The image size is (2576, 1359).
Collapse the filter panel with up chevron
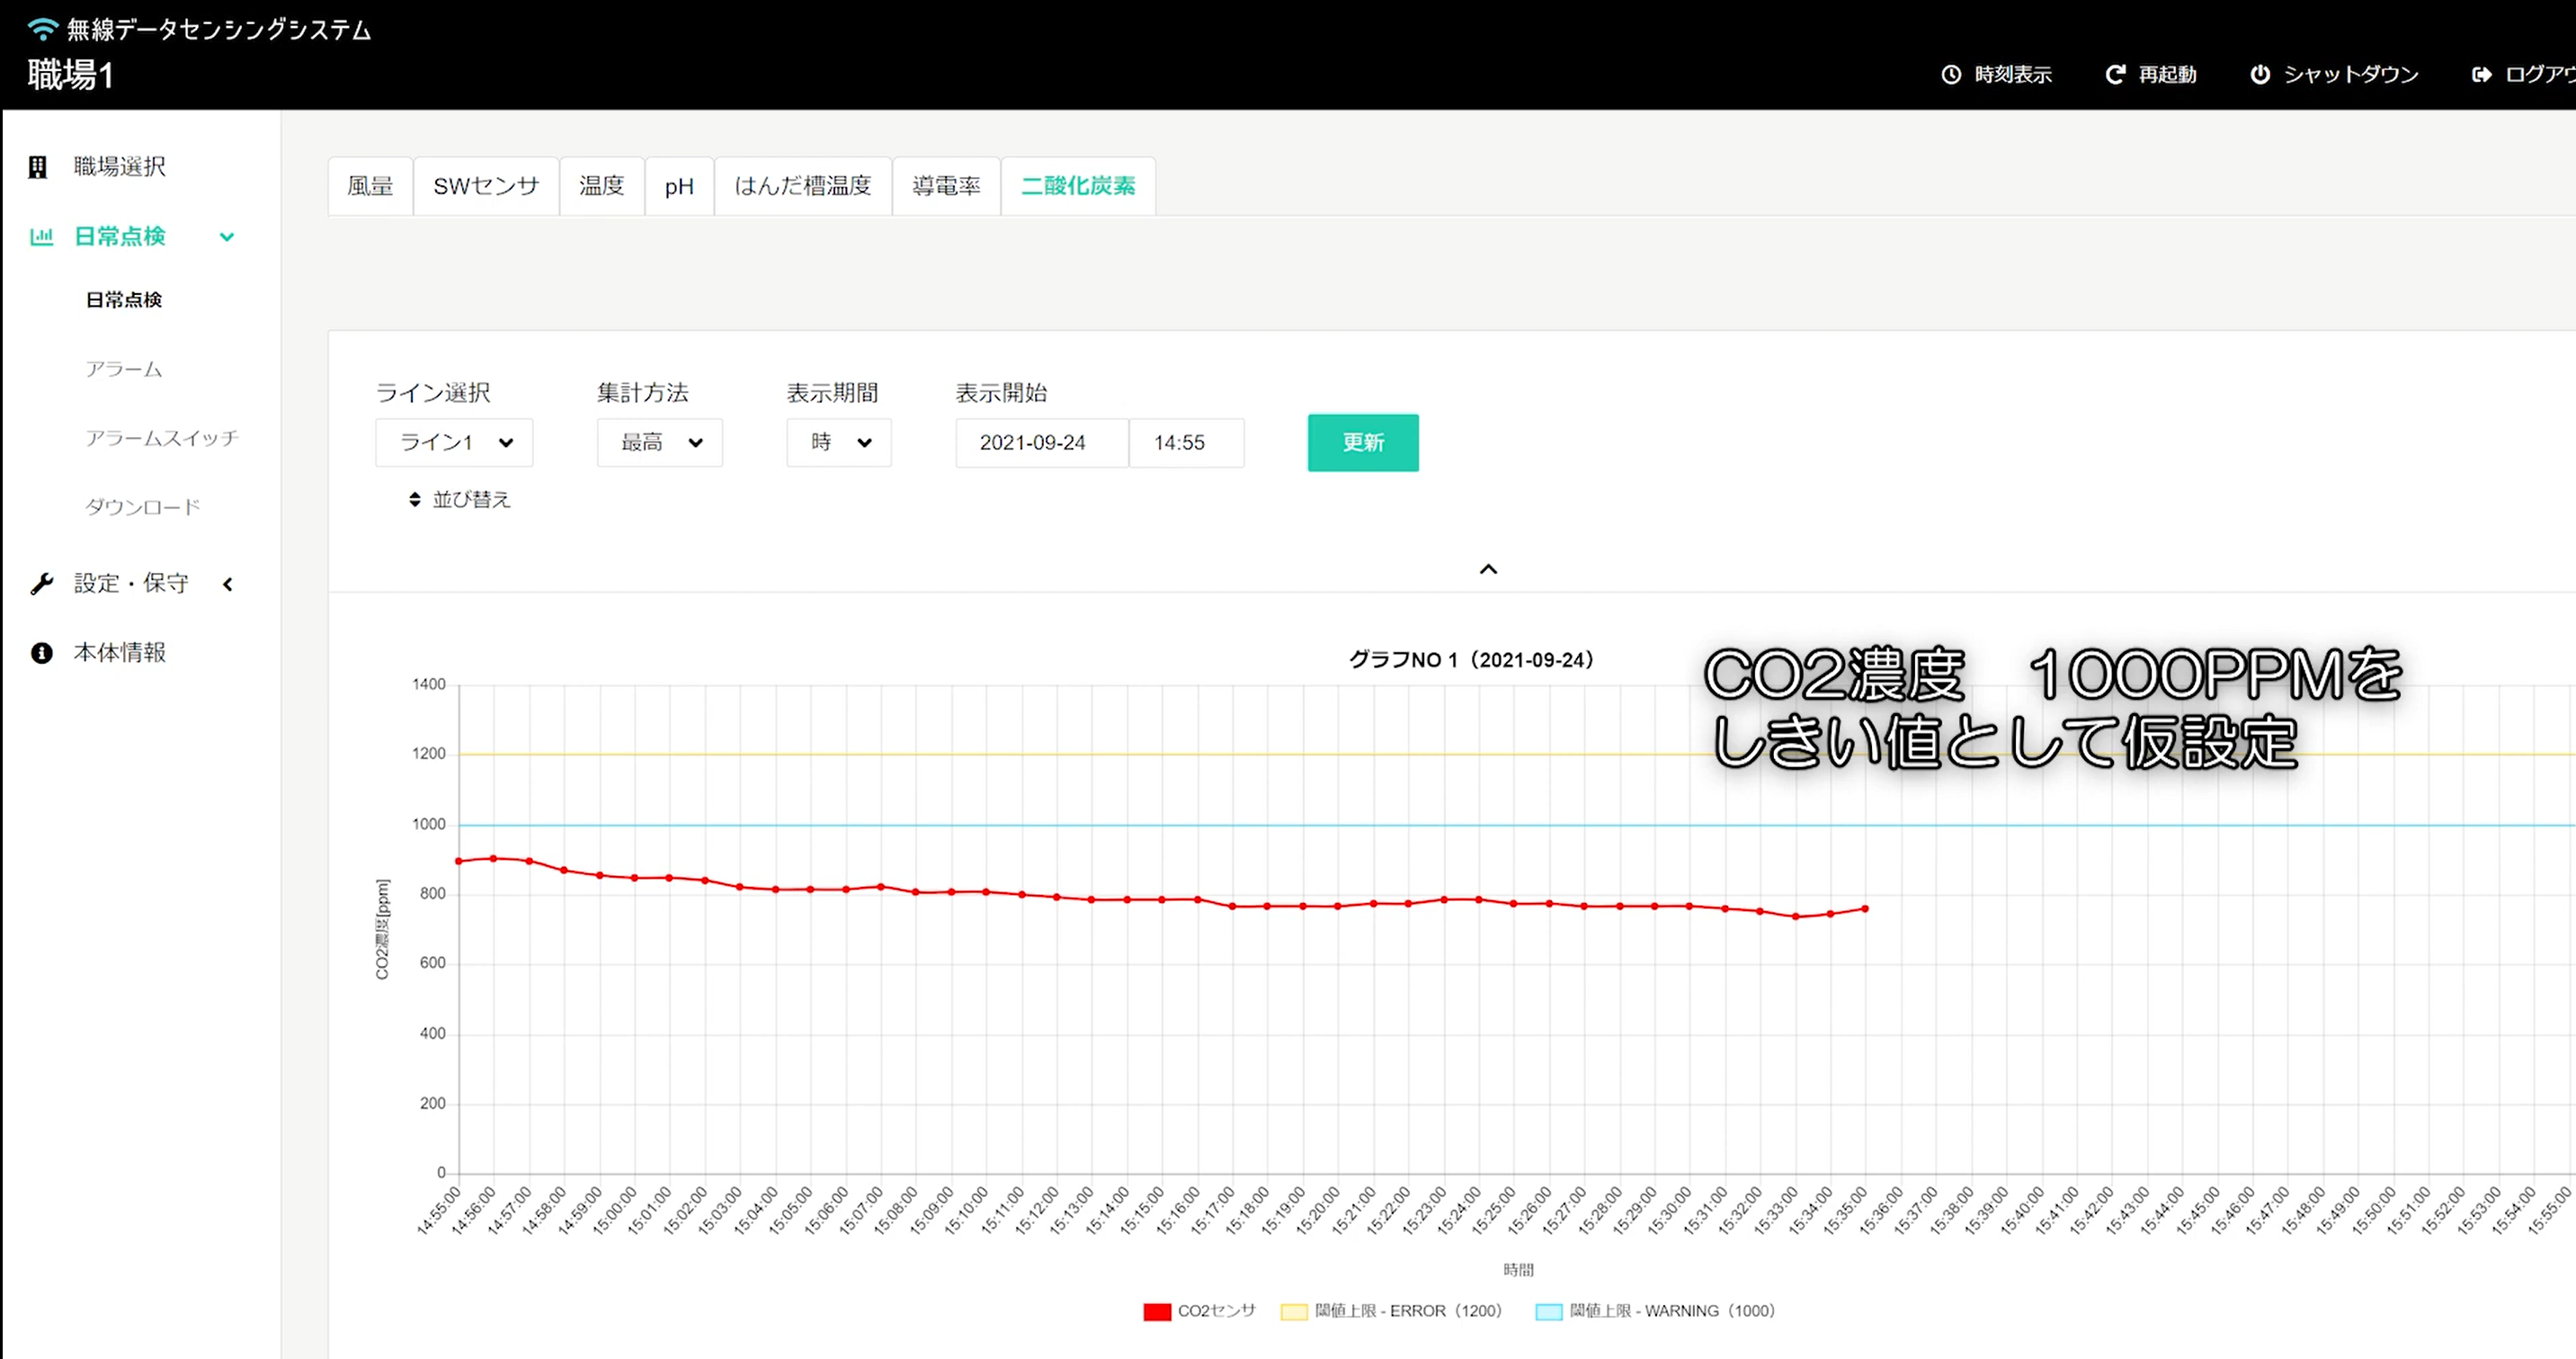(x=1488, y=569)
